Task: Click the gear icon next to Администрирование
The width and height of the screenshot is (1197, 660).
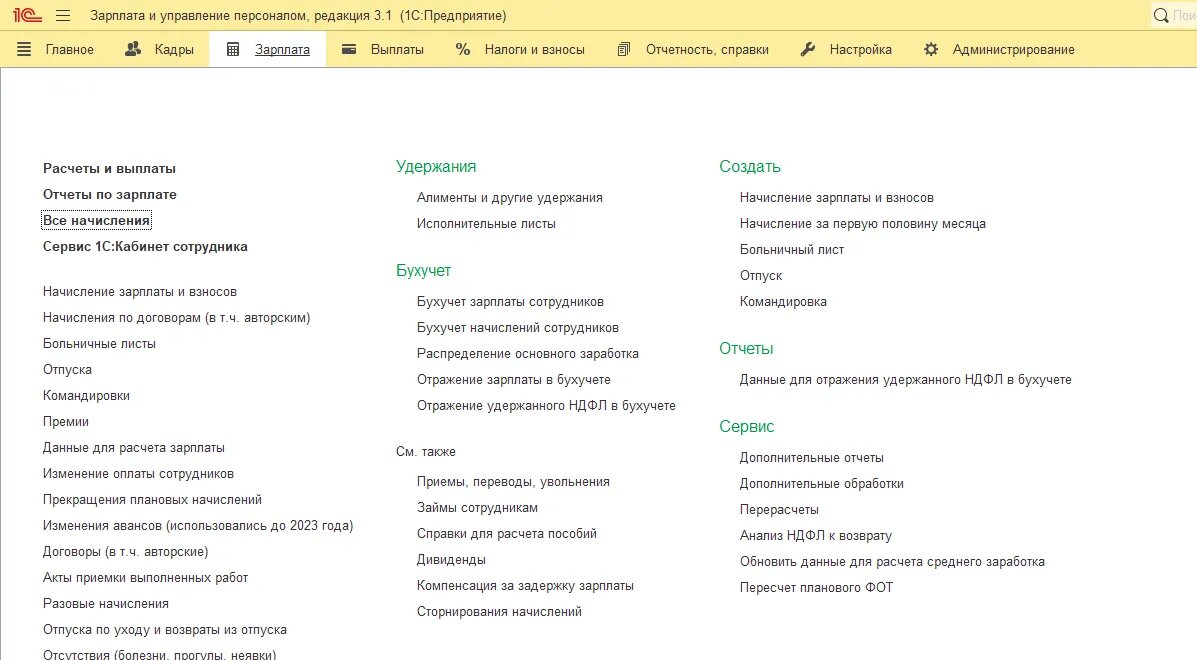Action: coord(930,48)
